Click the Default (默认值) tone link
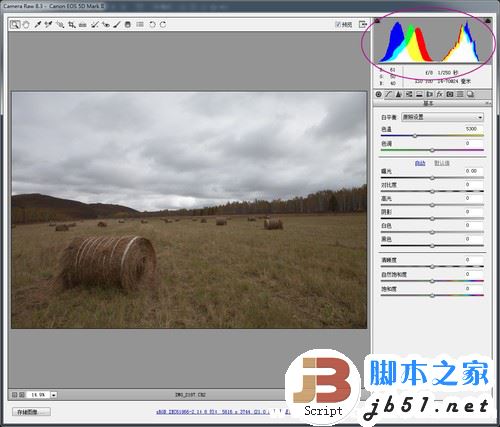500x427 pixels. (442, 163)
